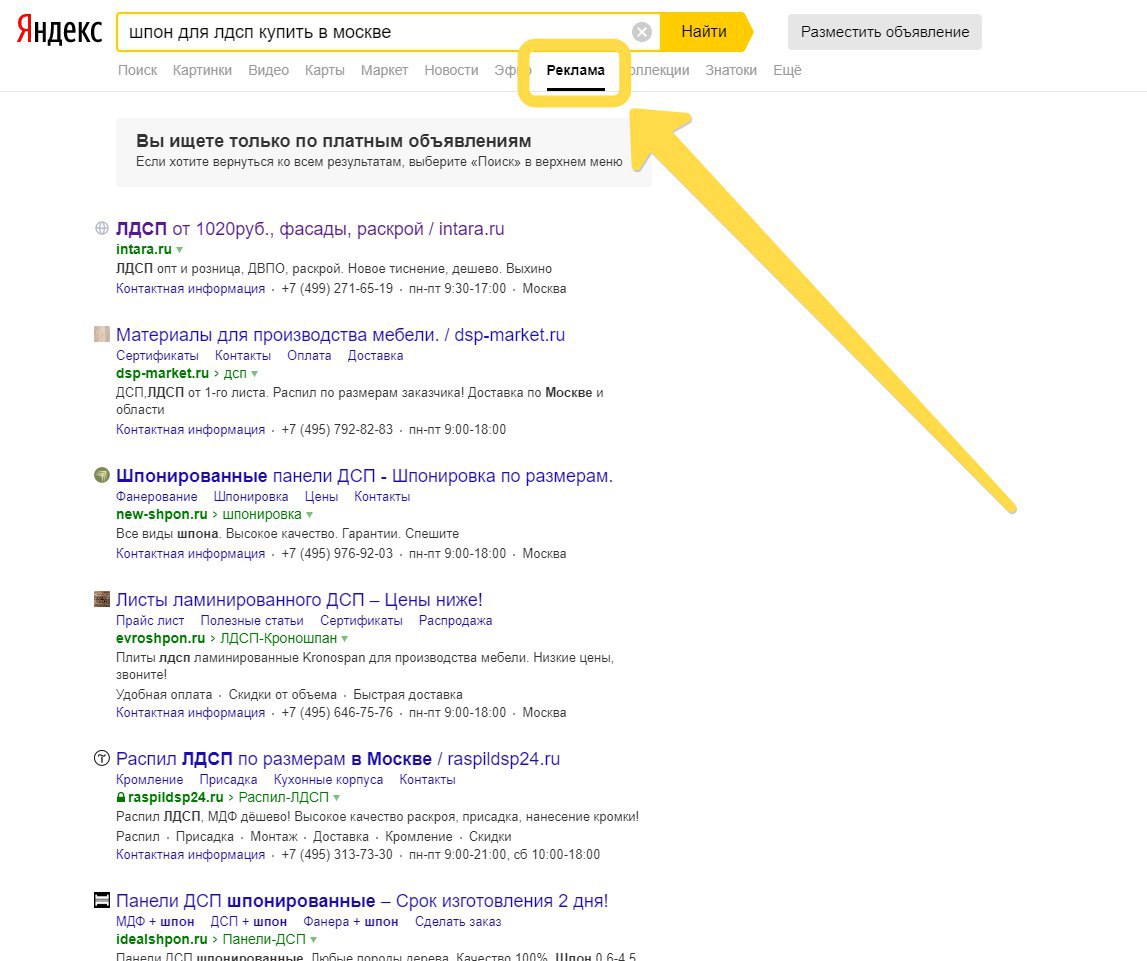Open the Контакты sitelink of raspildsp24.ru
The height and width of the screenshot is (961, 1147).
pyautogui.click(x=427, y=780)
